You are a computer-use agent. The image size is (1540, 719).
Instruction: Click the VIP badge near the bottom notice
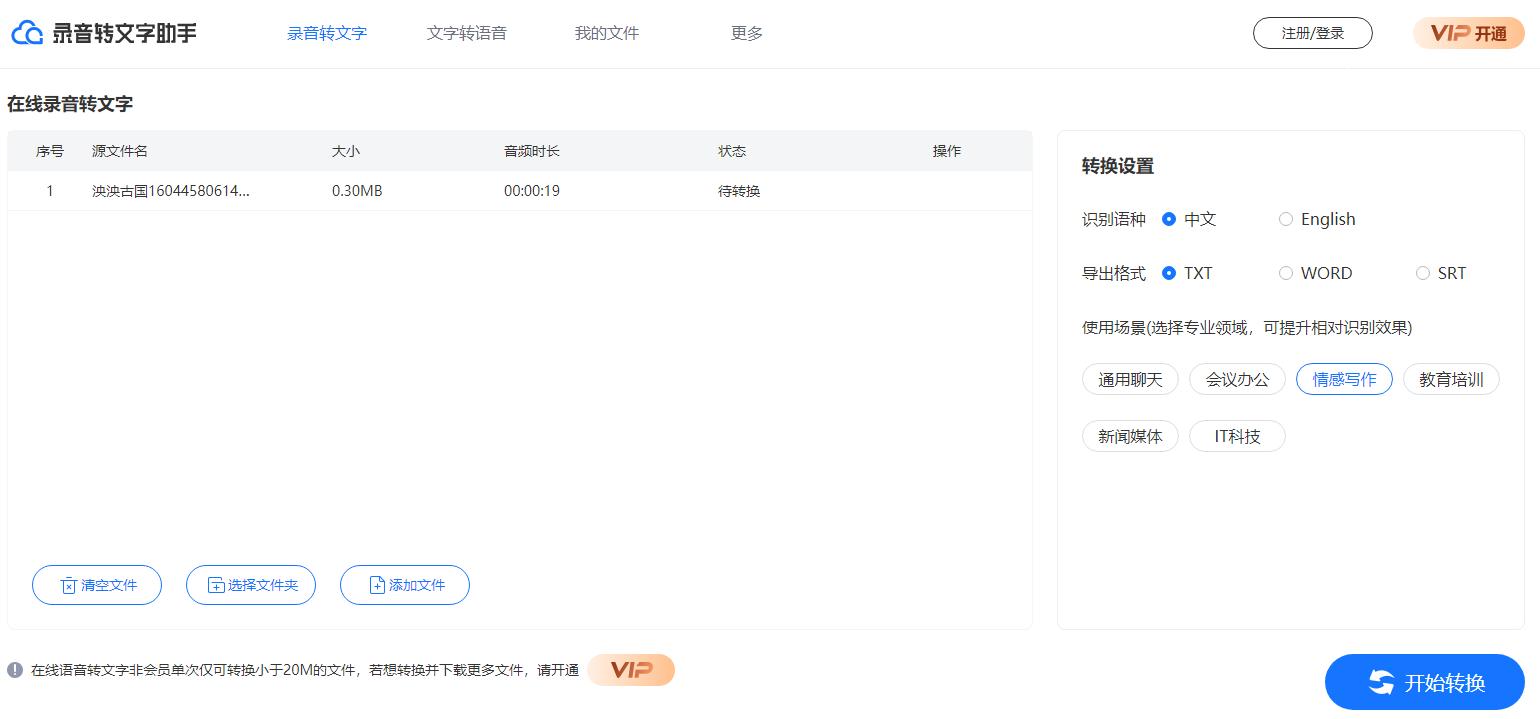click(630, 670)
